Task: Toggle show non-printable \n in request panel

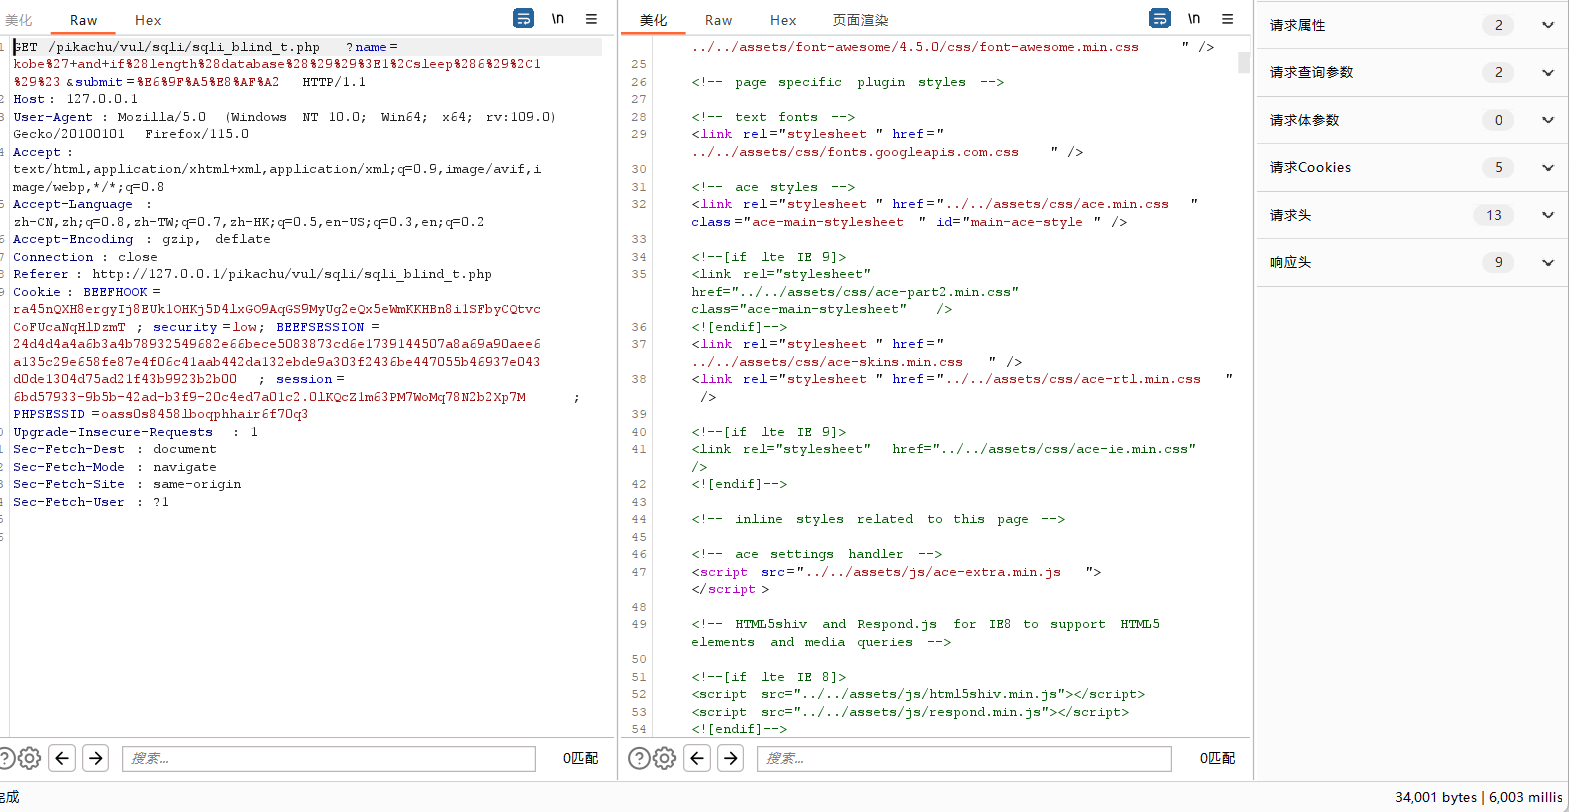Action: [558, 18]
